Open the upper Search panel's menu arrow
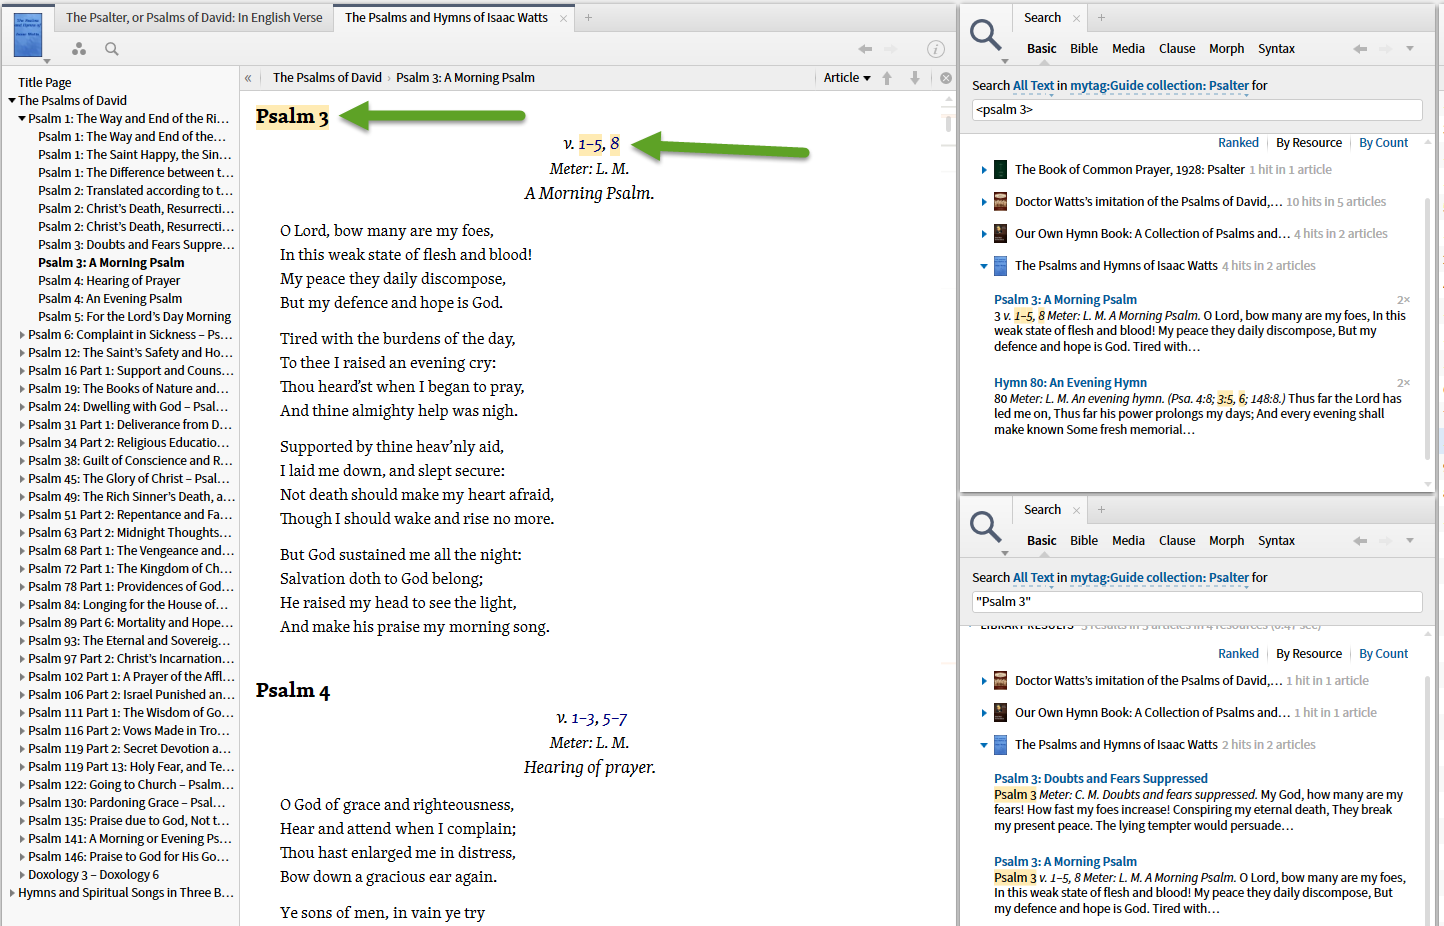 pos(1410,48)
